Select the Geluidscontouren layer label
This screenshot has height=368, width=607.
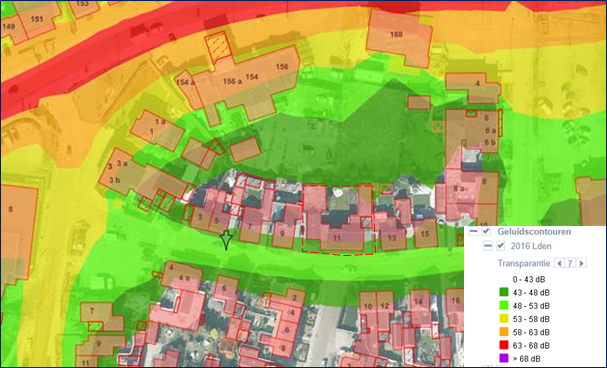[528, 231]
